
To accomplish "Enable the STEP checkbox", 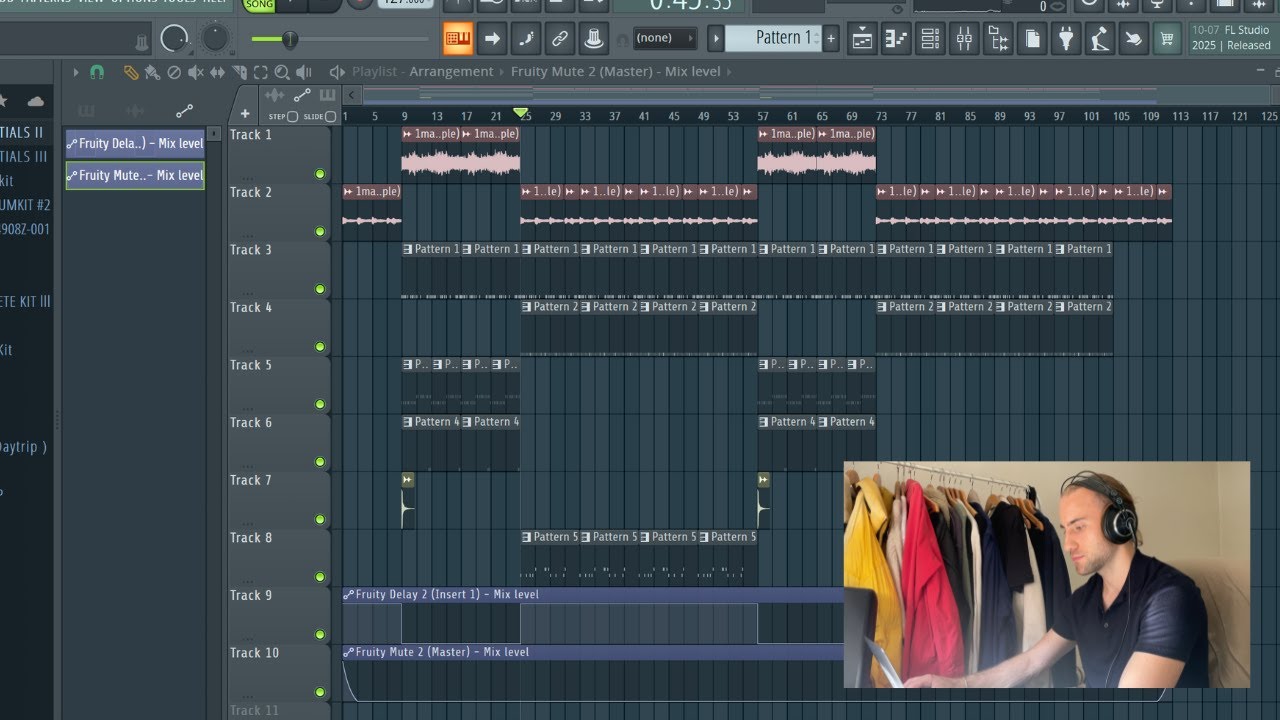I will (292, 117).
